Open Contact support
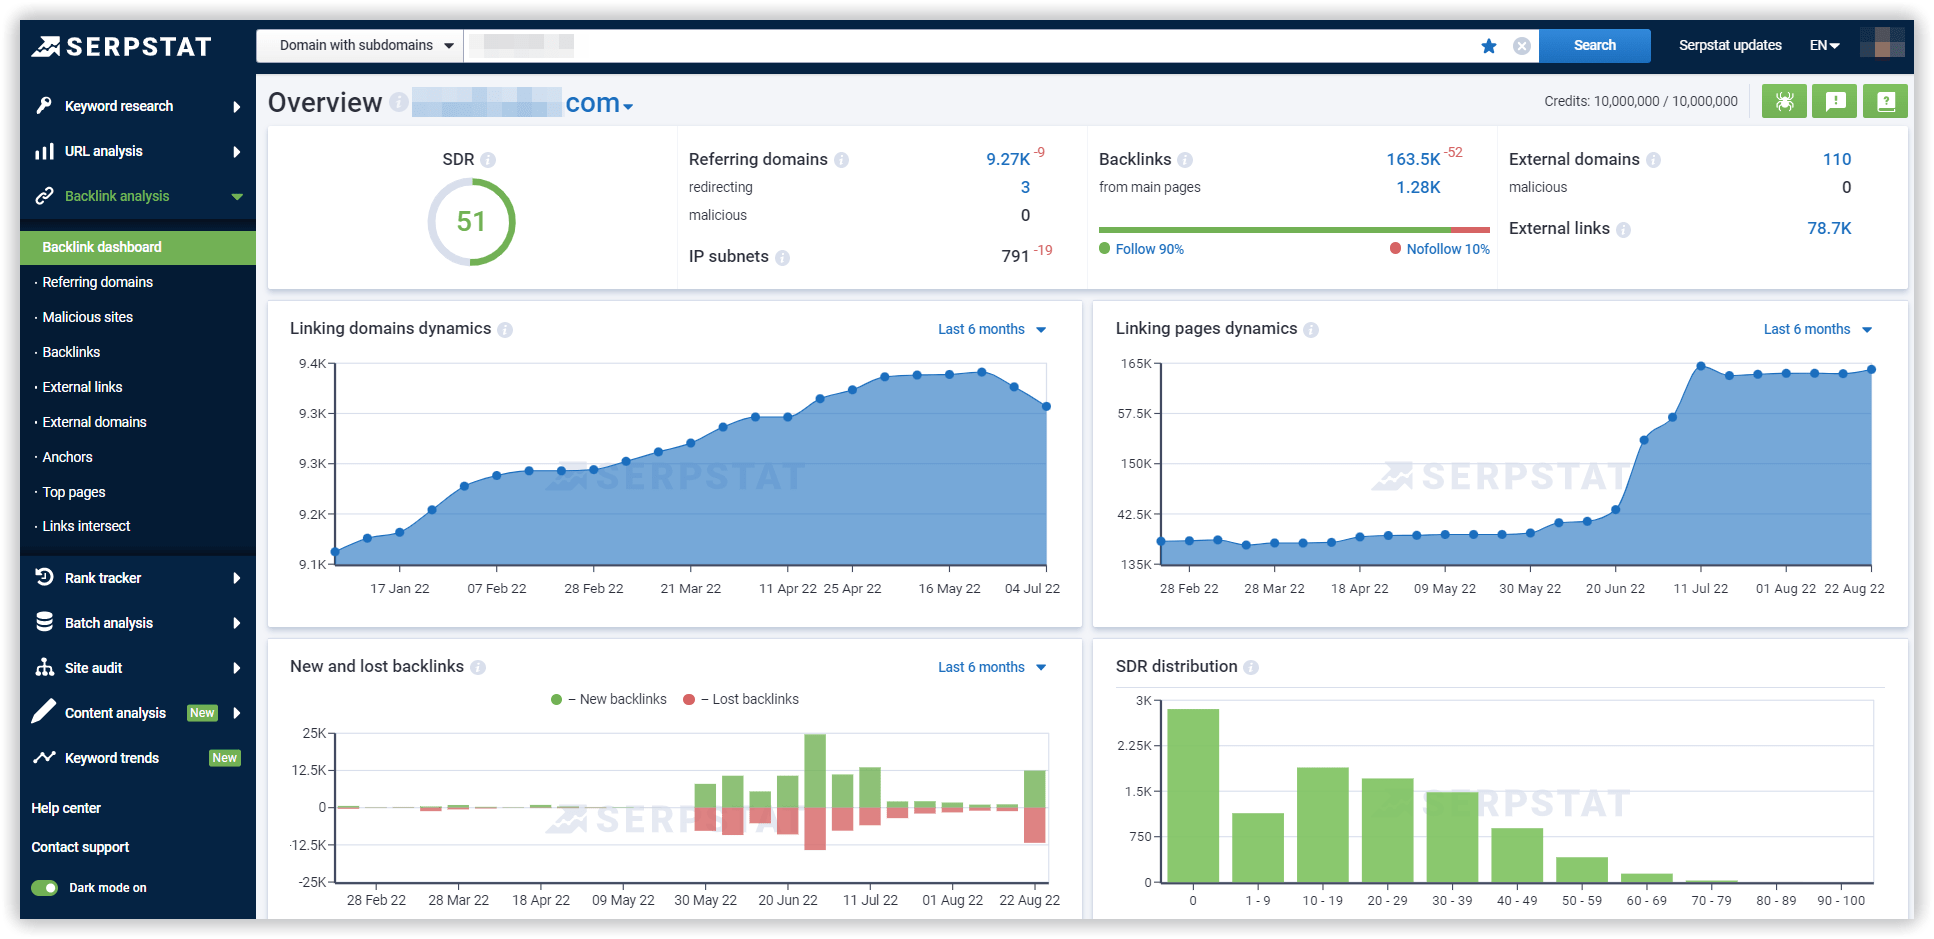This screenshot has height=939, width=1934. pos(80,847)
